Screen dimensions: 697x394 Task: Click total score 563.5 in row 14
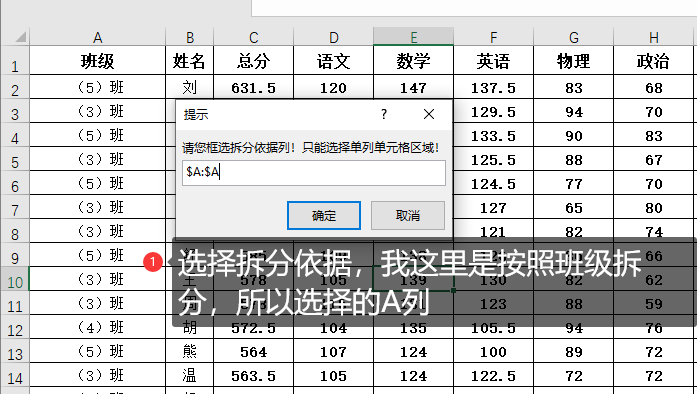(253, 376)
